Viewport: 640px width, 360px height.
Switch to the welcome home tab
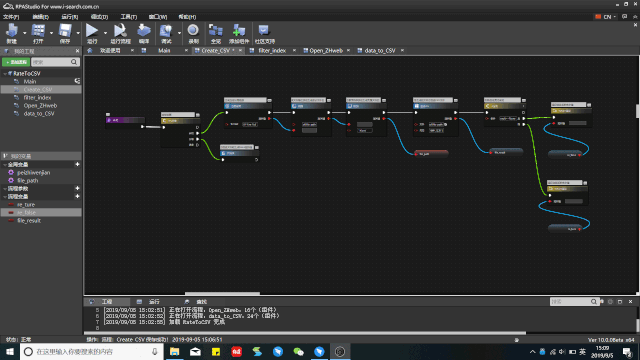coord(110,51)
